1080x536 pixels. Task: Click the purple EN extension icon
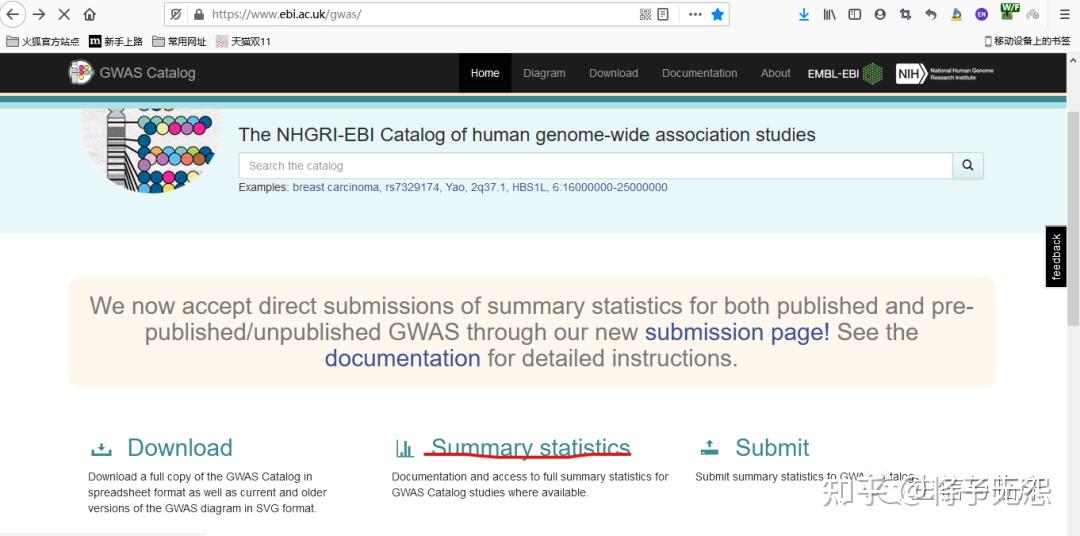pyautogui.click(x=982, y=14)
